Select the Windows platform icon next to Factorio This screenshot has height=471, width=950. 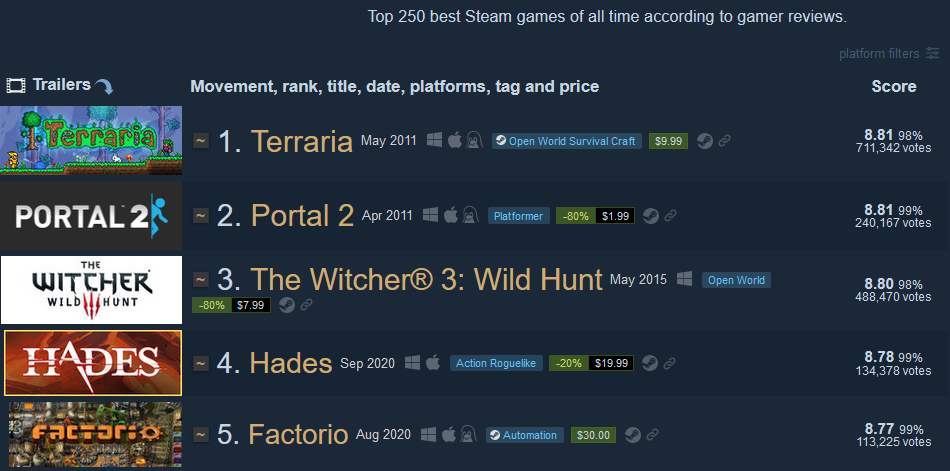coord(428,435)
